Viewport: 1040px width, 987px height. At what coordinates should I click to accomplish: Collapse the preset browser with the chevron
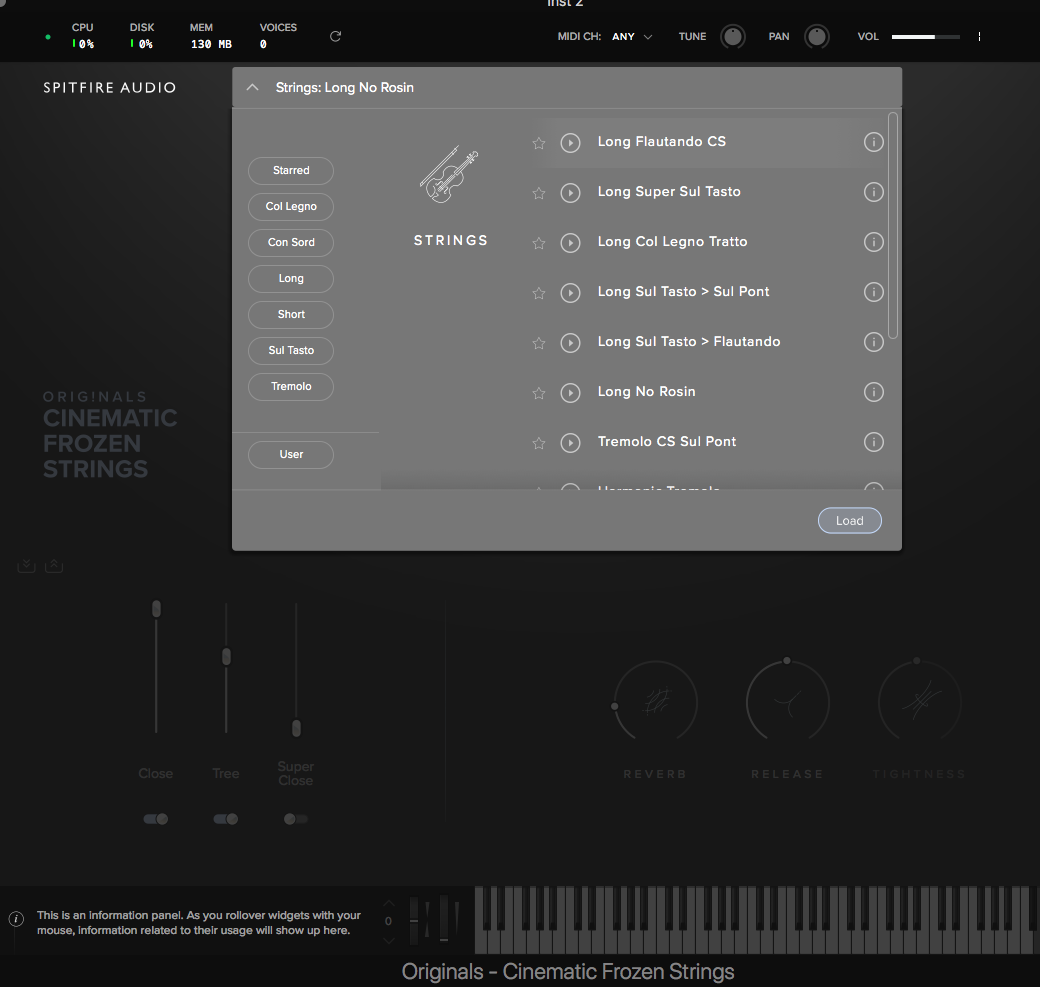252,87
